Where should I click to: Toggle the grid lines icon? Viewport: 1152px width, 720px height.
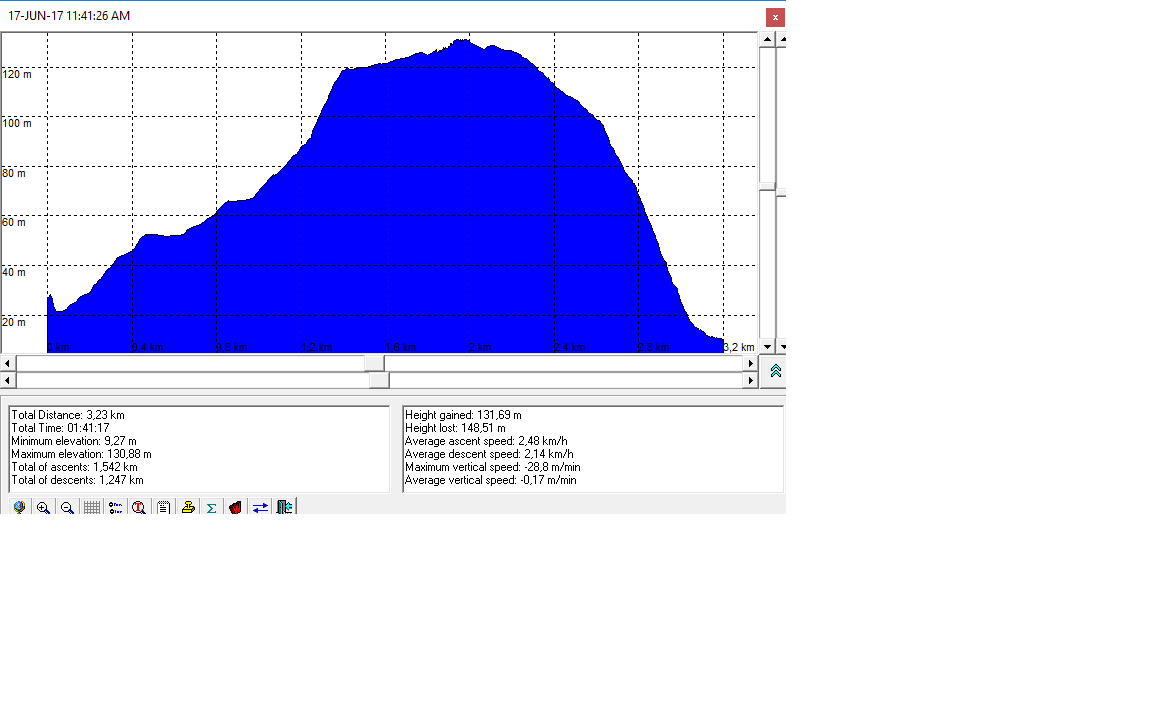pos(91,507)
